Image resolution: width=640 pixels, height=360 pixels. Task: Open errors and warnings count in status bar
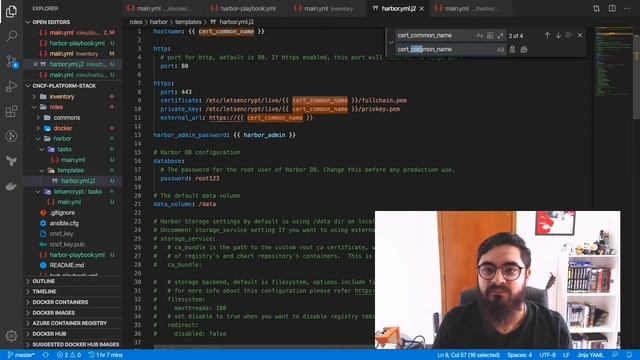[69, 355]
